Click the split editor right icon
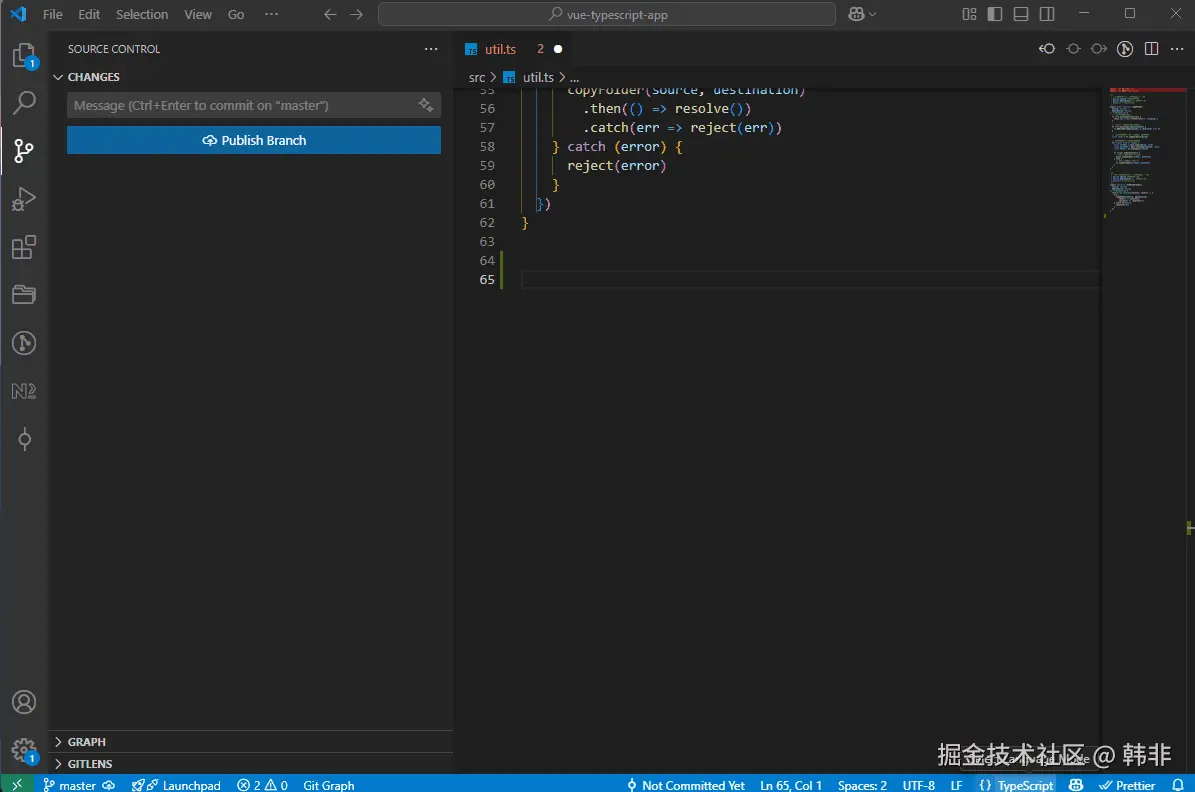The height and width of the screenshot is (792, 1195). tap(1151, 49)
